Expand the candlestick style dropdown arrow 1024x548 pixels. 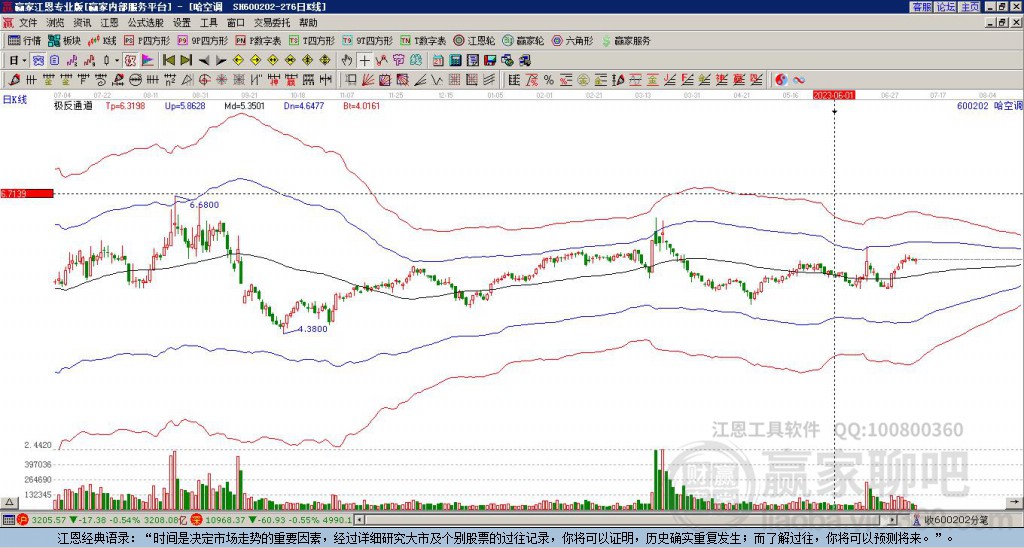click(x=117, y=60)
